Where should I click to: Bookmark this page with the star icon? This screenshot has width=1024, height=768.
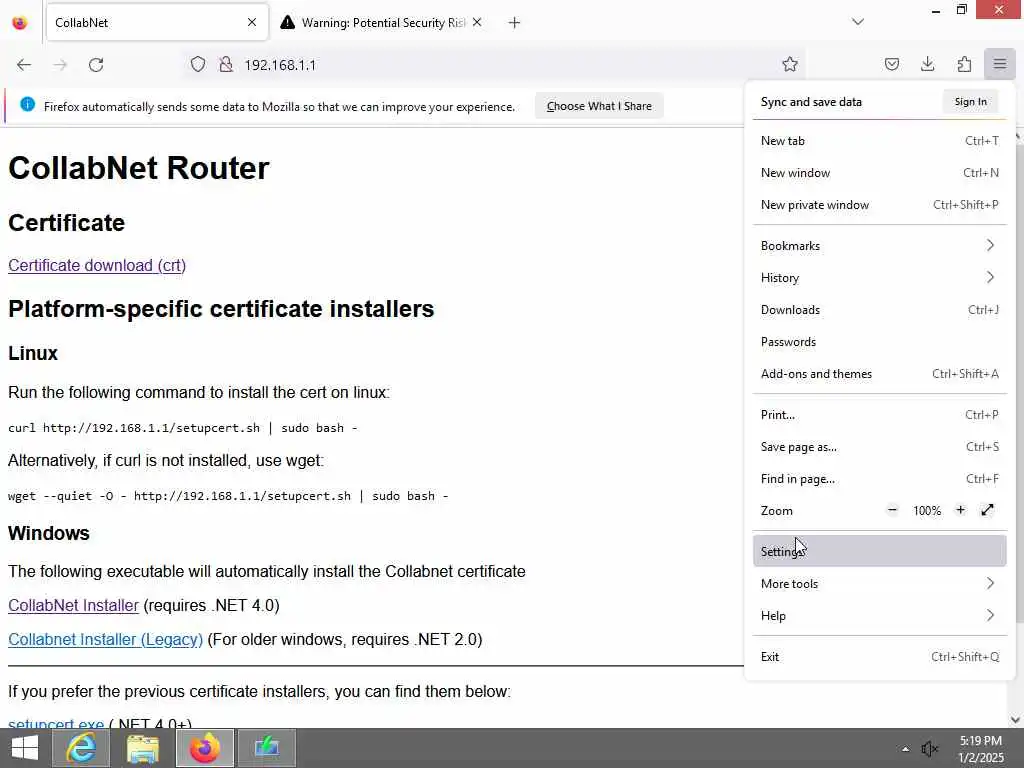click(790, 64)
